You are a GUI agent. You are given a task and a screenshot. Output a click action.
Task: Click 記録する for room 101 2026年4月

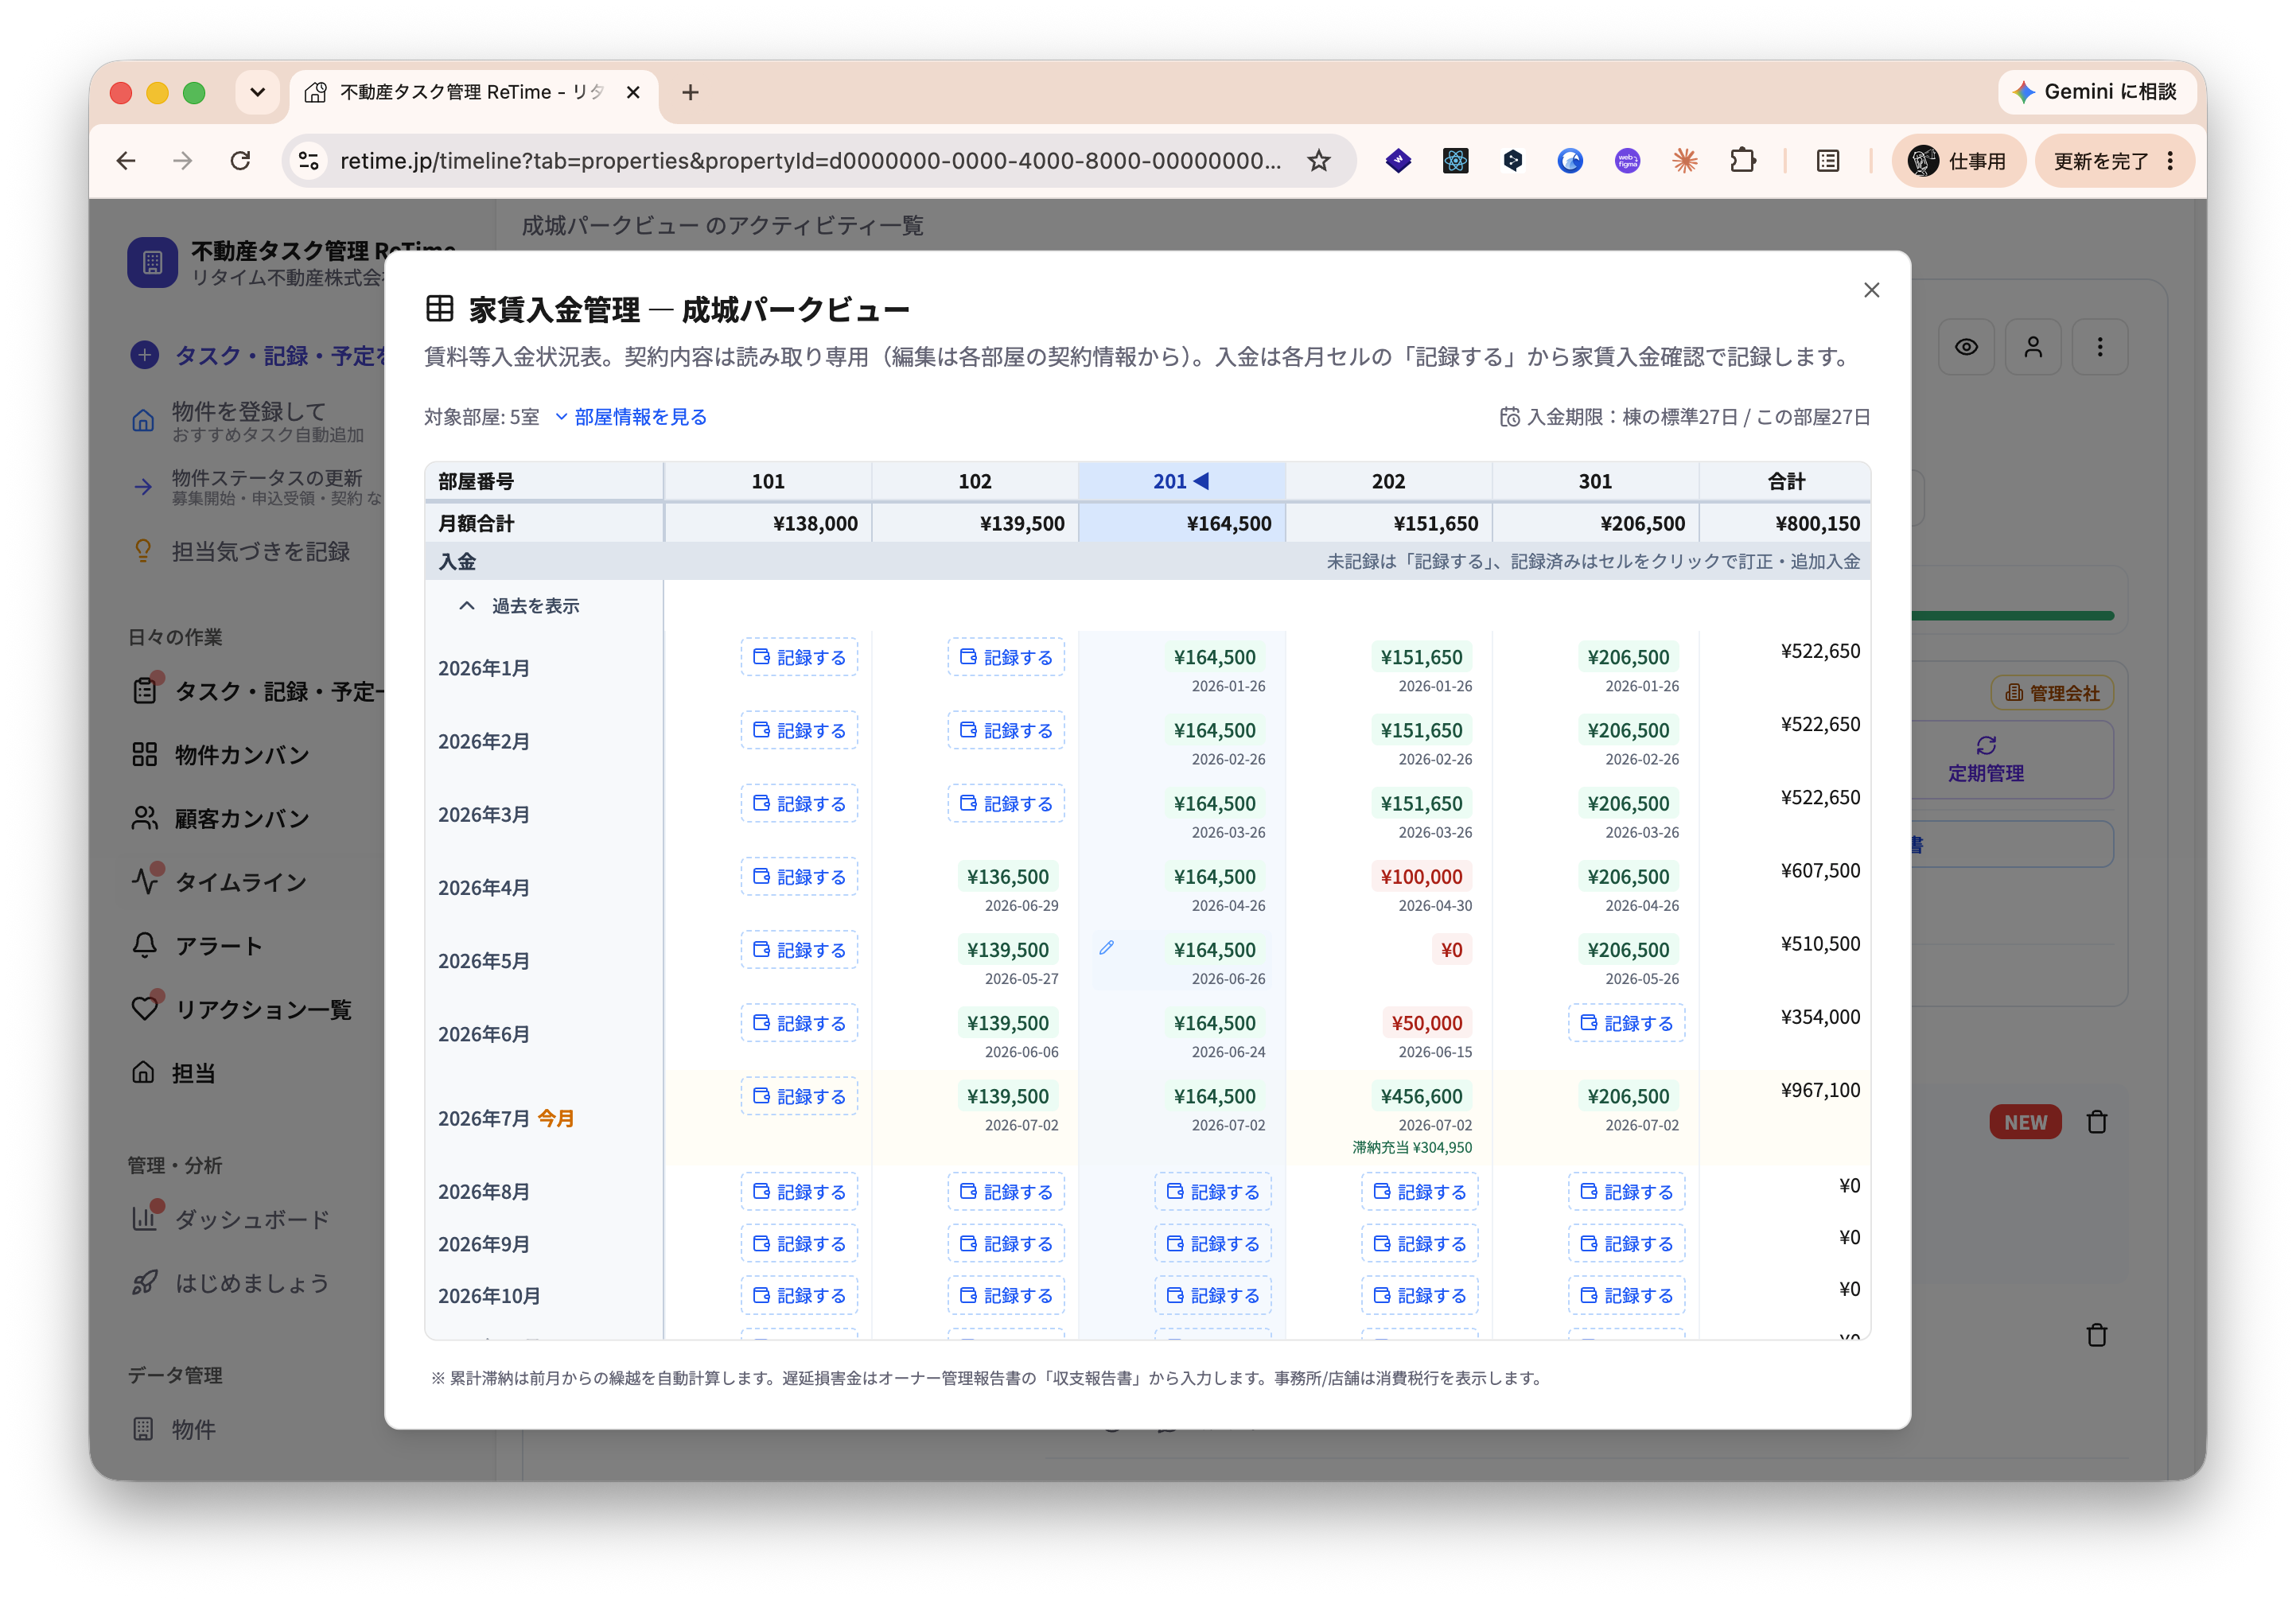pyautogui.click(x=799, y=876)
